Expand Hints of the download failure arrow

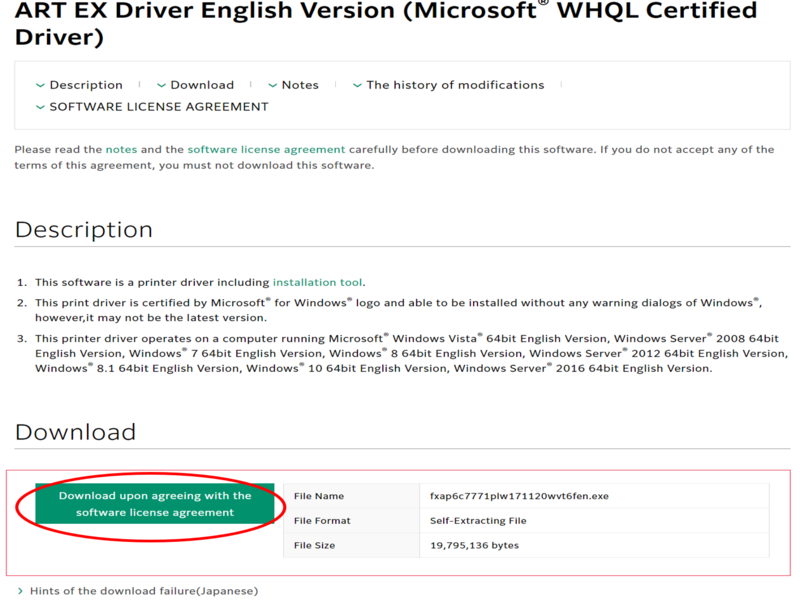[x=21, y=591]
